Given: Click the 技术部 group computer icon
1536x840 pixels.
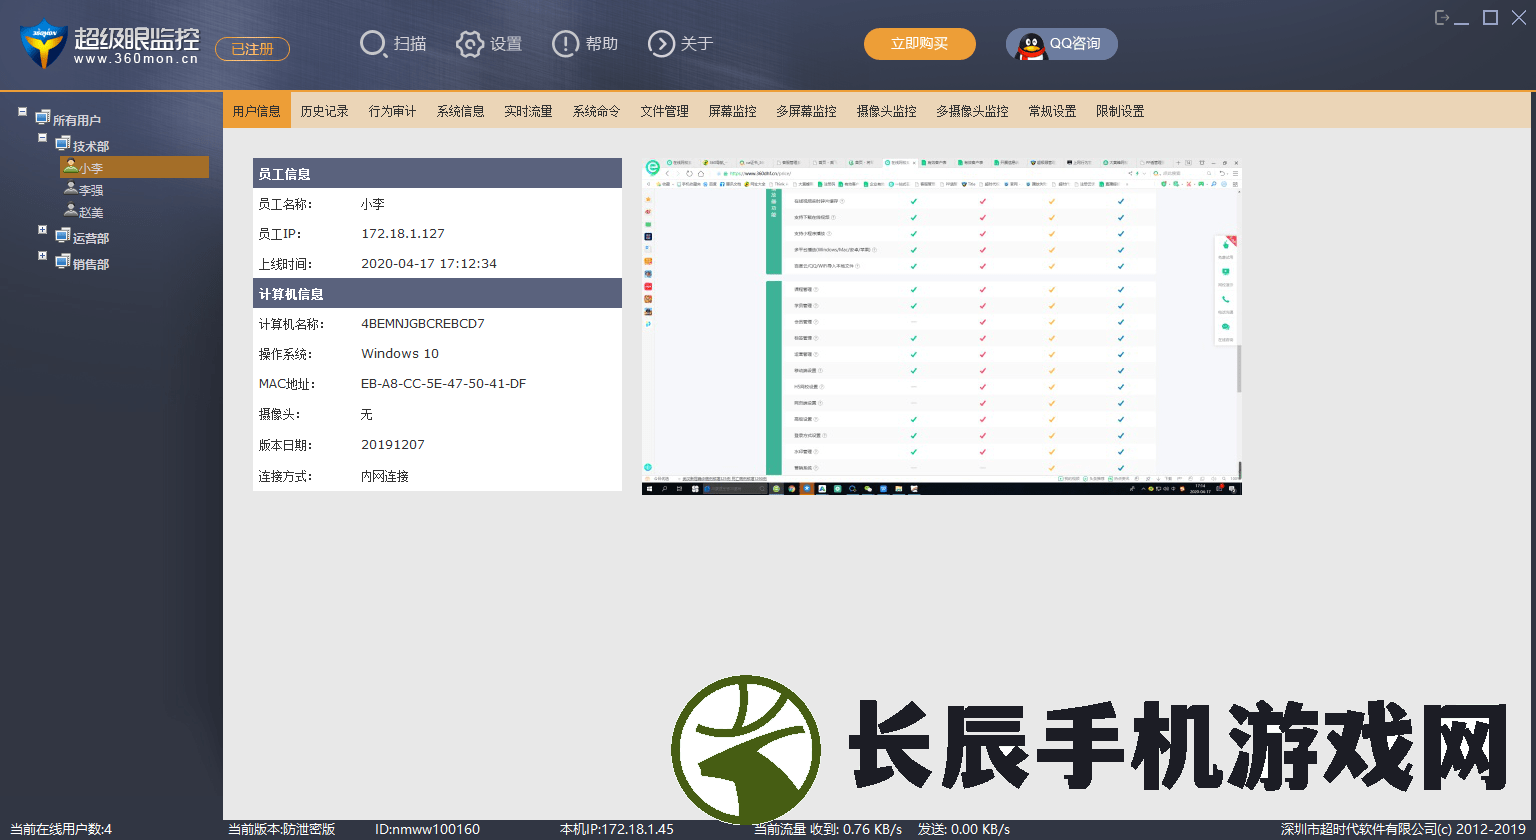Looking at the screenshot, I should click(x=63, y=145).
